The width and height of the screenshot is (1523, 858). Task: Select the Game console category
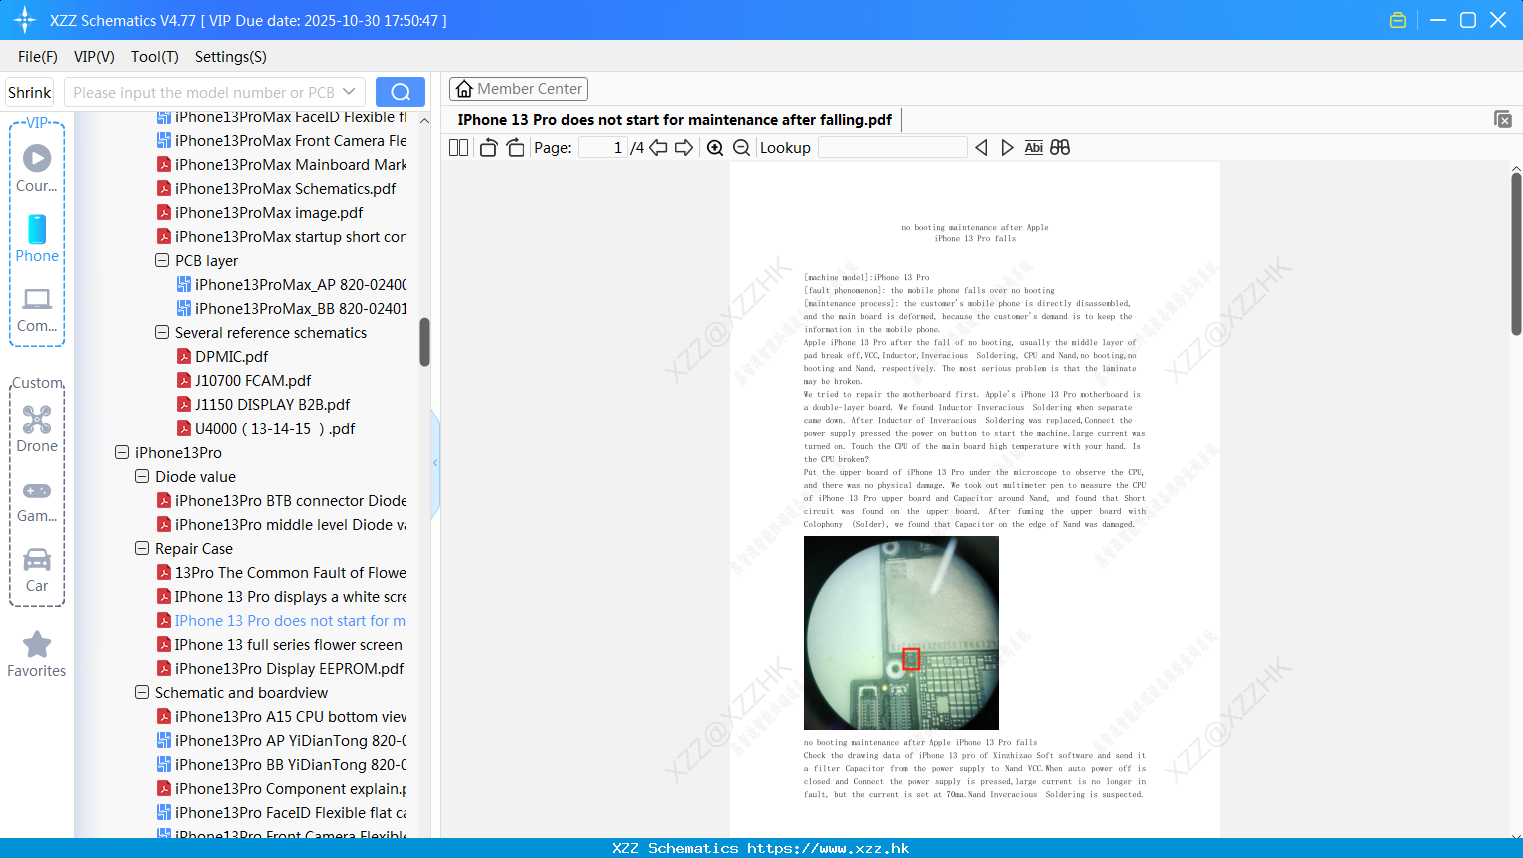37,501
